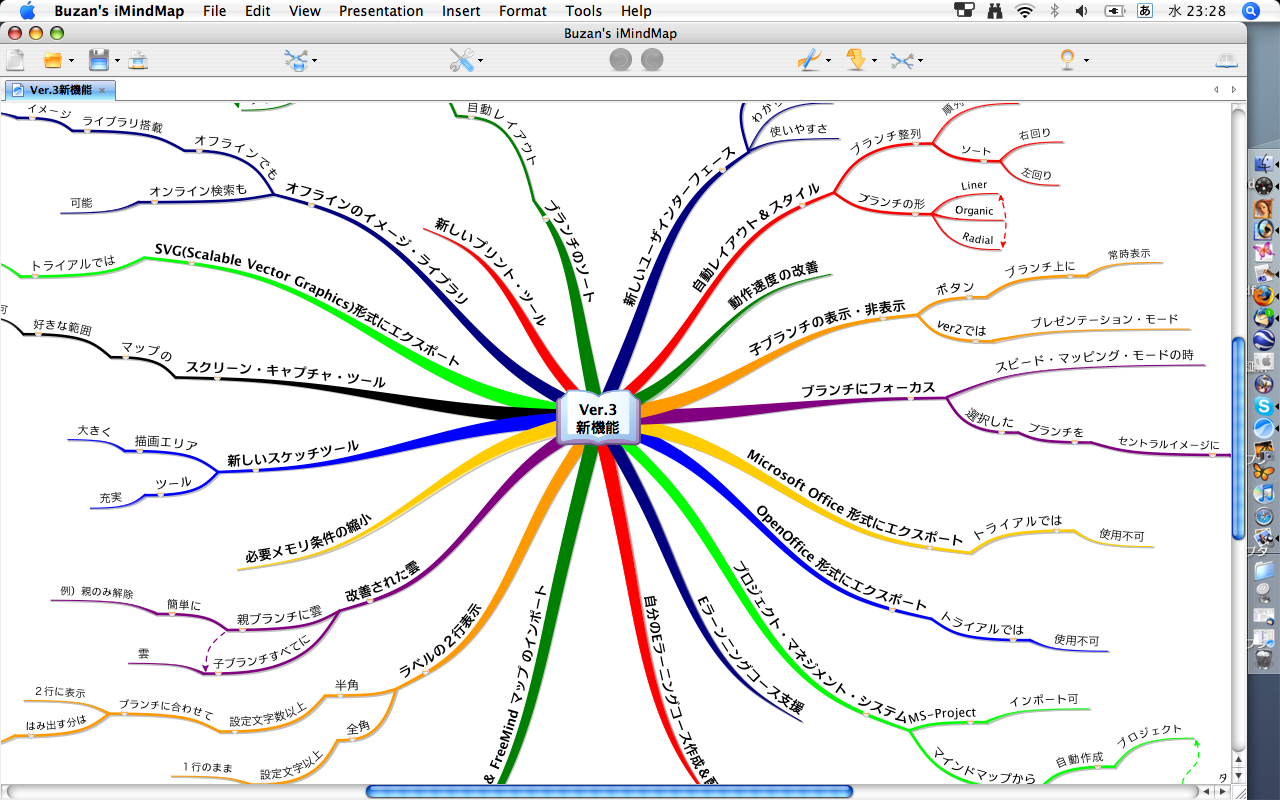Click the open book icon at toolbar right
Viewport: 1280px width, 800px height.
coord(1226,60)
